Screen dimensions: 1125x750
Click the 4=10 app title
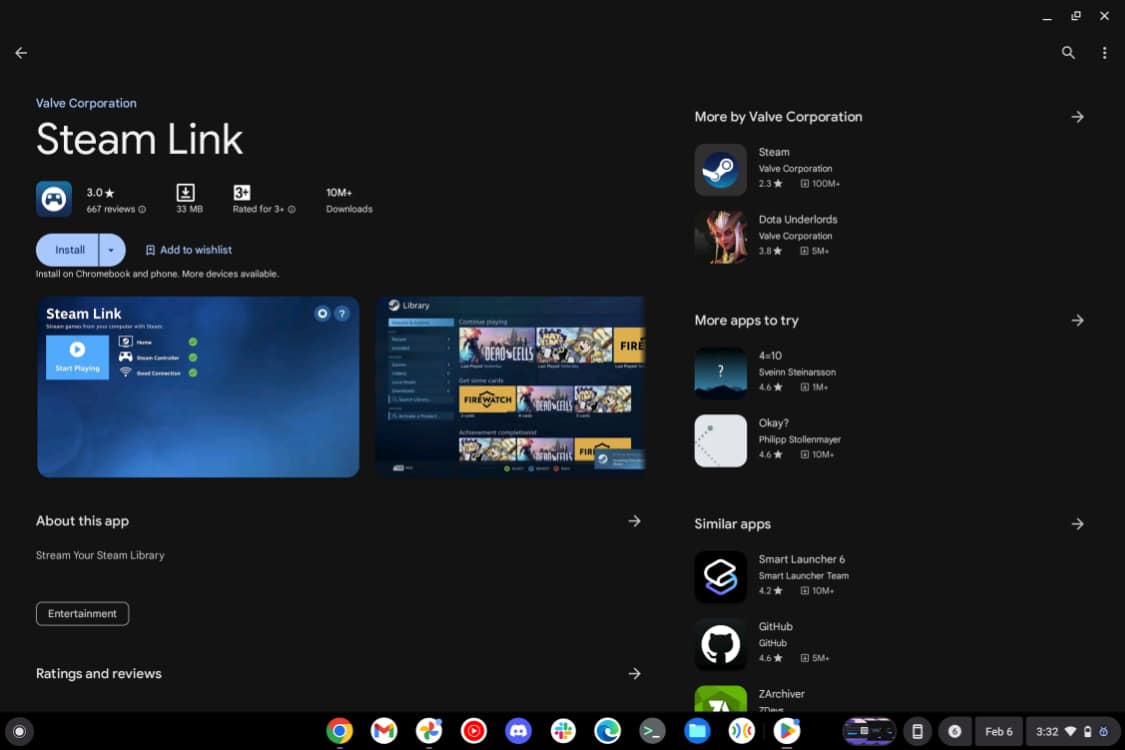coord(770,355)
